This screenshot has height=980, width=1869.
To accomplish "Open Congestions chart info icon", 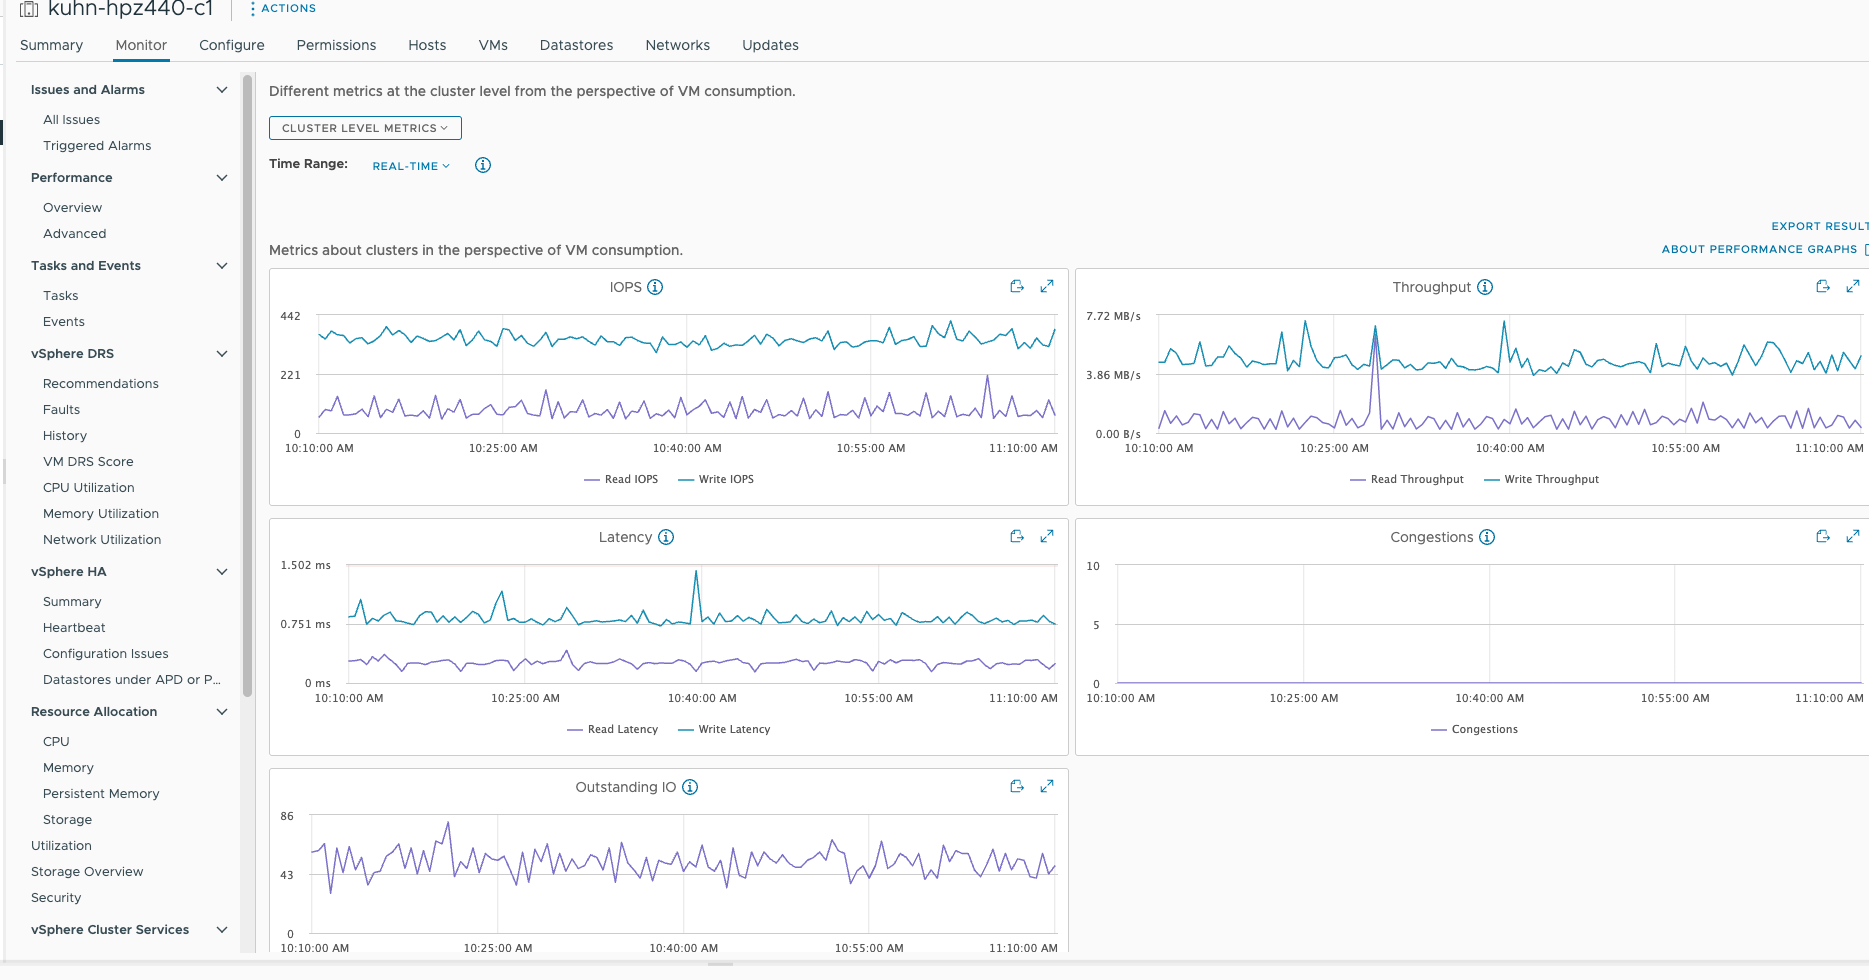I will tap(1487, 537).
